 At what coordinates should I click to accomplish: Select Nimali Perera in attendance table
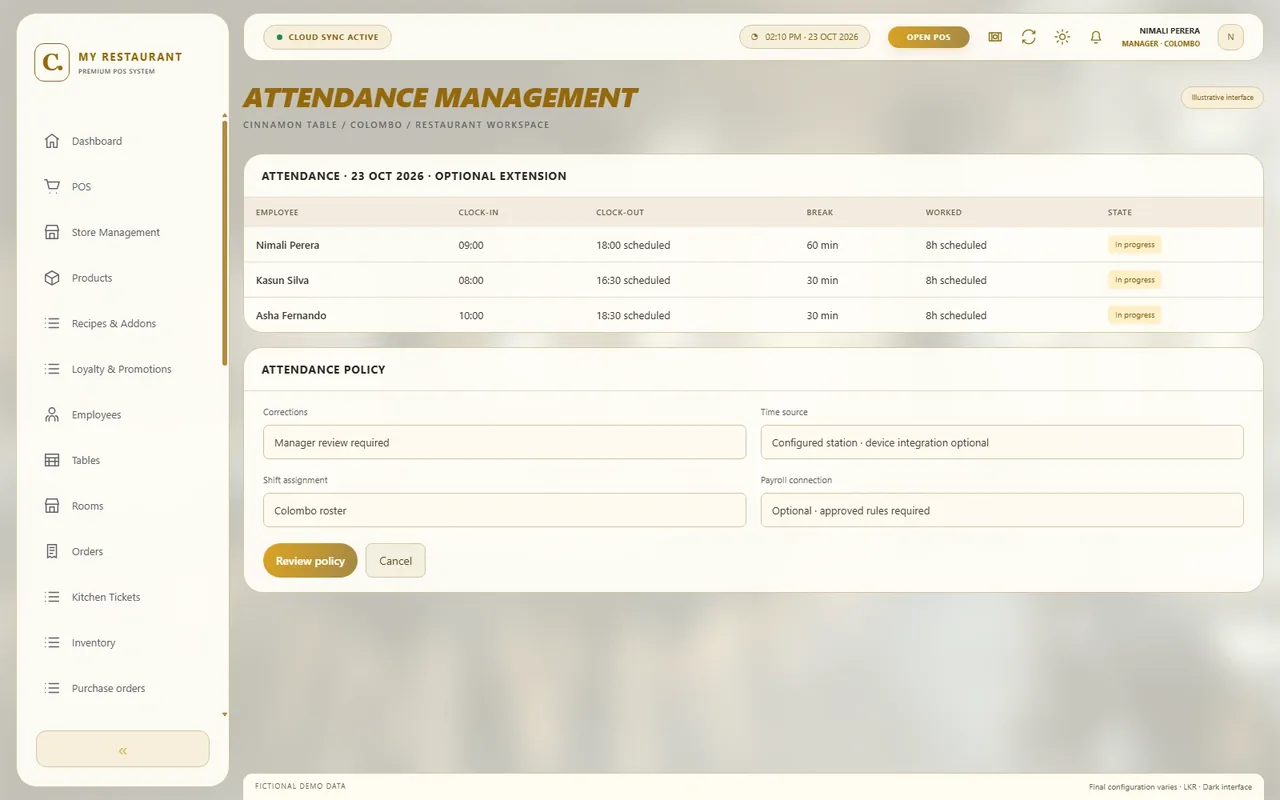288,245
